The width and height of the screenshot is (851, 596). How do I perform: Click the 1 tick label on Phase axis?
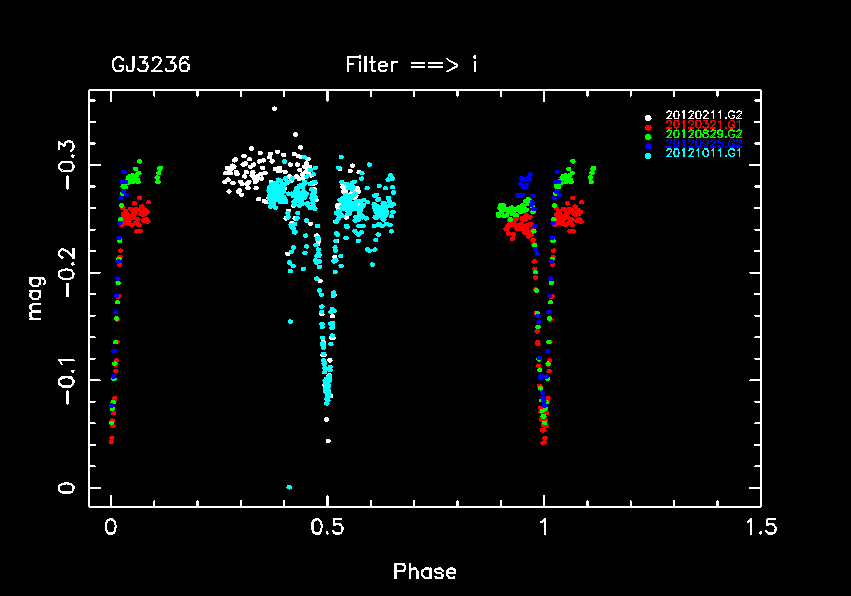(x=544, y=527)
